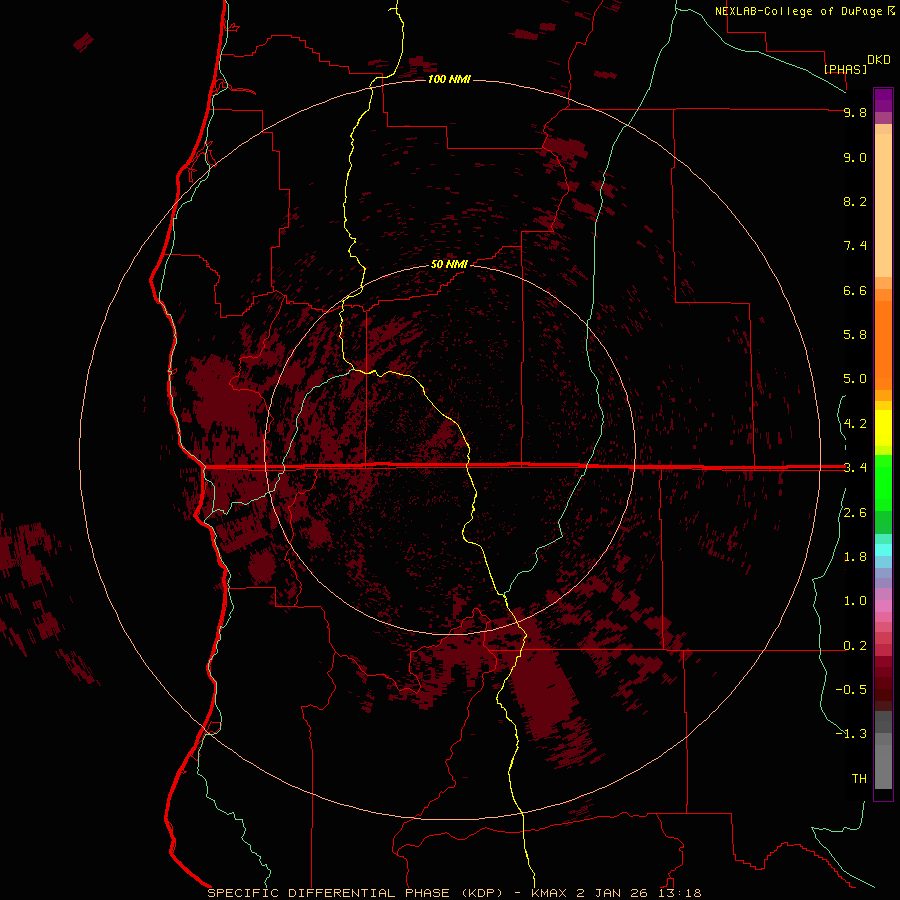This screenshot has width=900, height=900.
Task: Click the 1.0 scale value
Action: point(855,601)
